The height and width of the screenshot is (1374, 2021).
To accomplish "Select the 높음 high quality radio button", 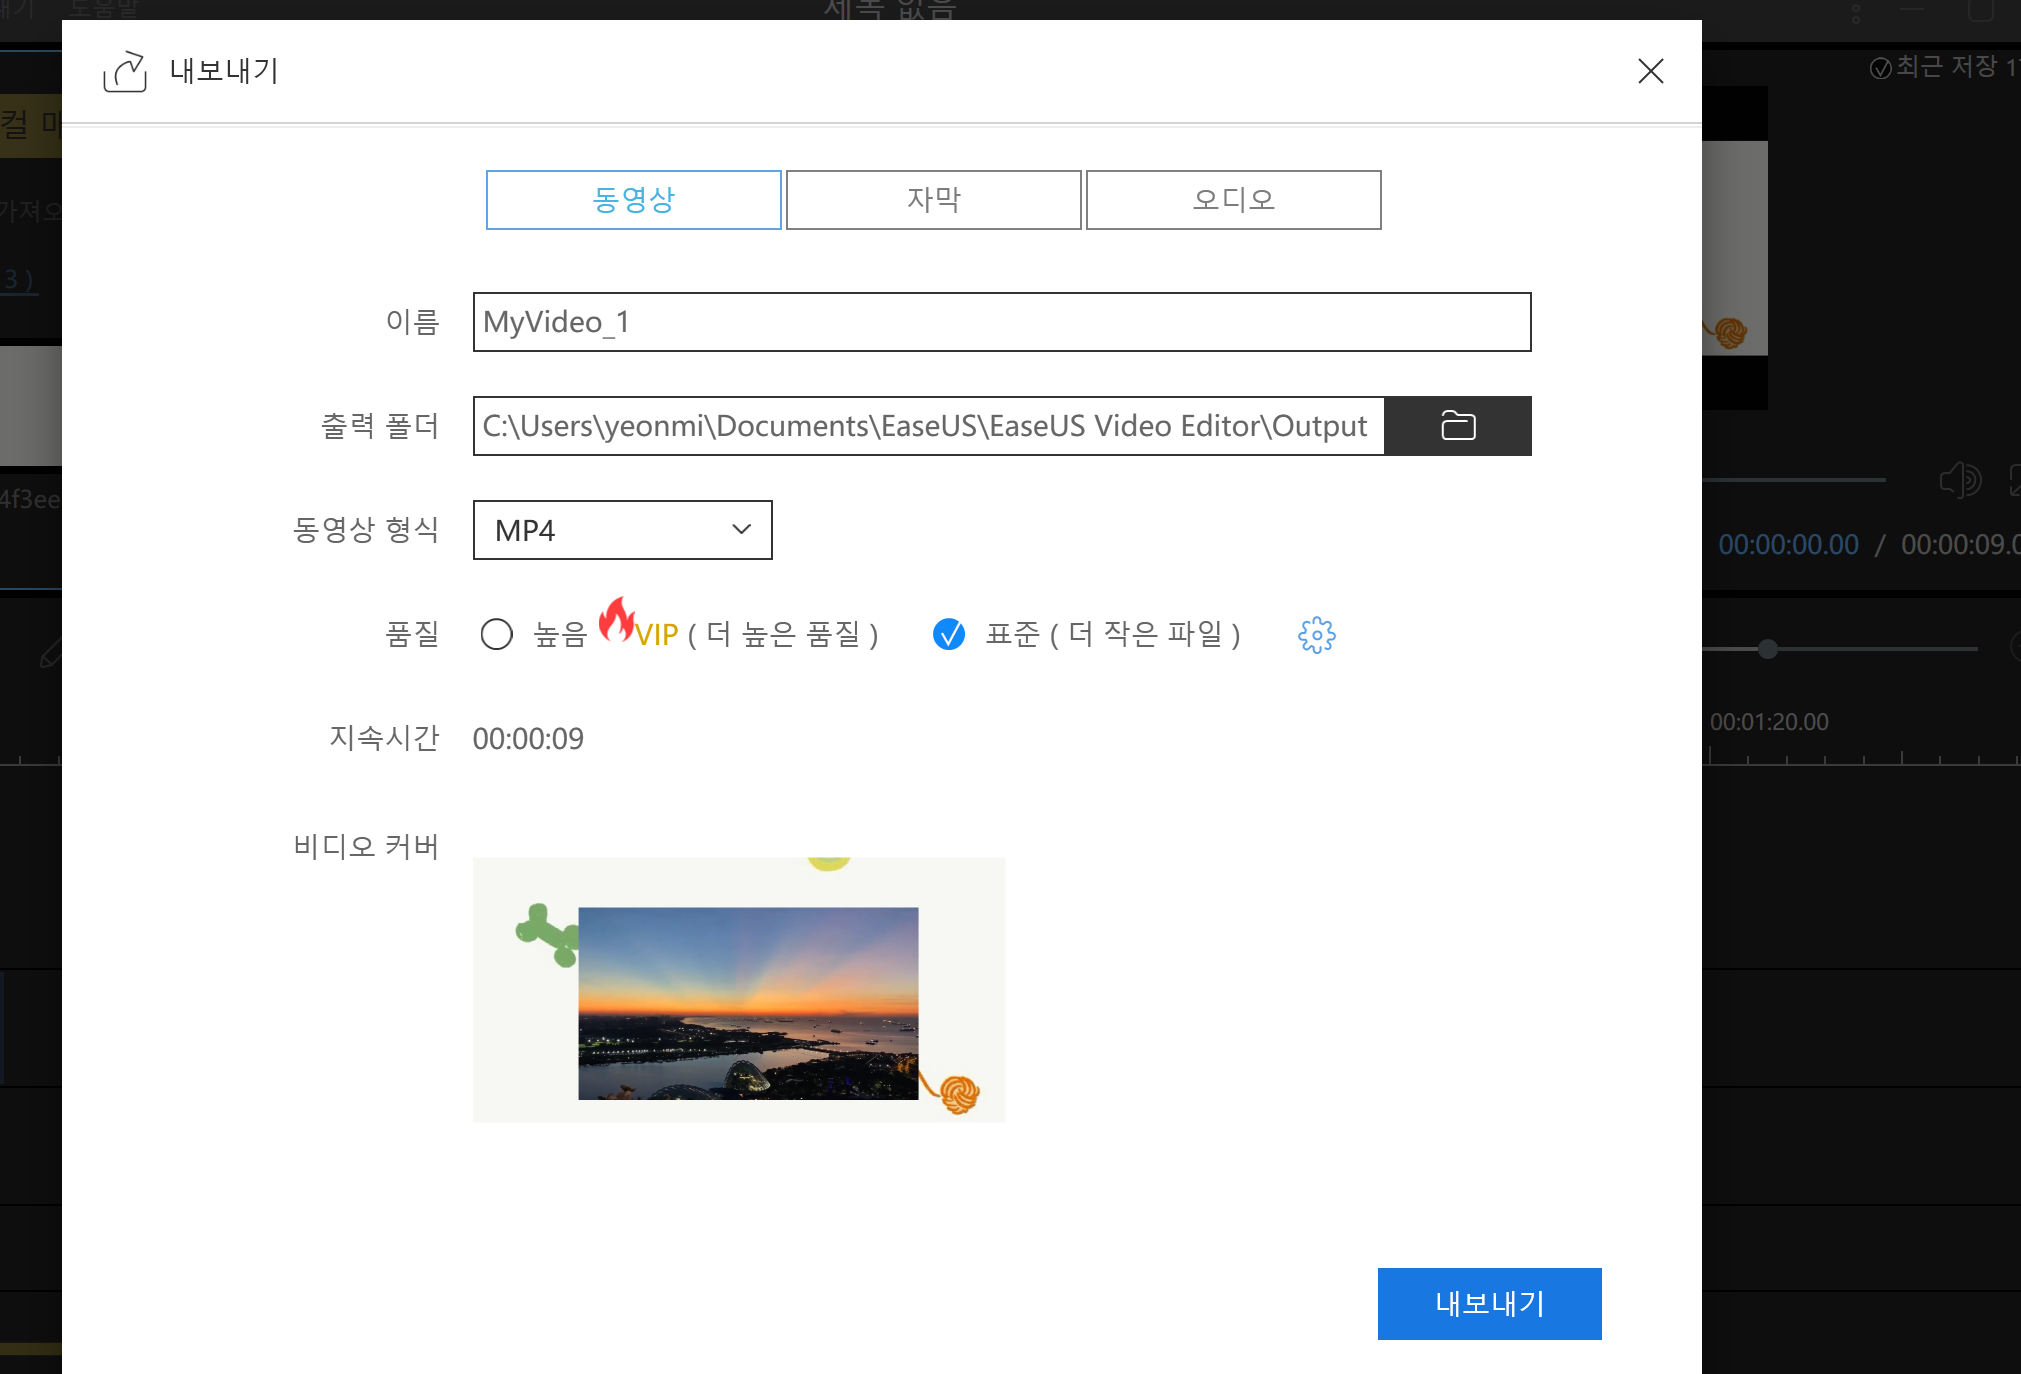I will click(x=497, y=635).
